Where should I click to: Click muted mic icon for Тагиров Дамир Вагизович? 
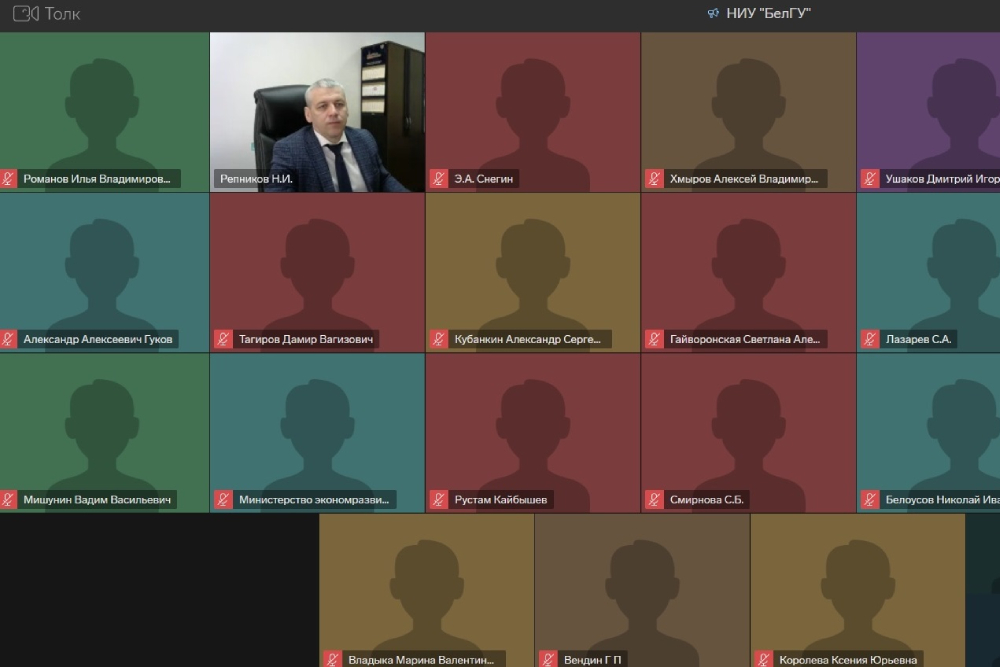click(x=224, y=339)
